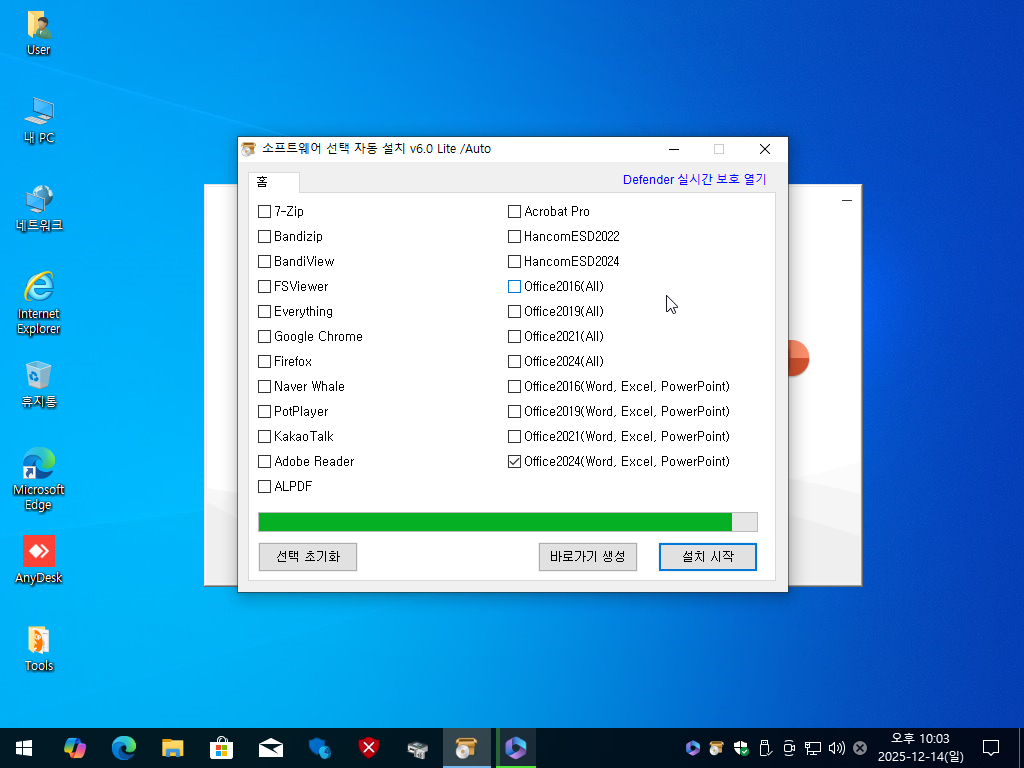Viewport: 1024px width, 768px height.
Task: Click the USB safely remove tray icon
Action: pos(765,748)
